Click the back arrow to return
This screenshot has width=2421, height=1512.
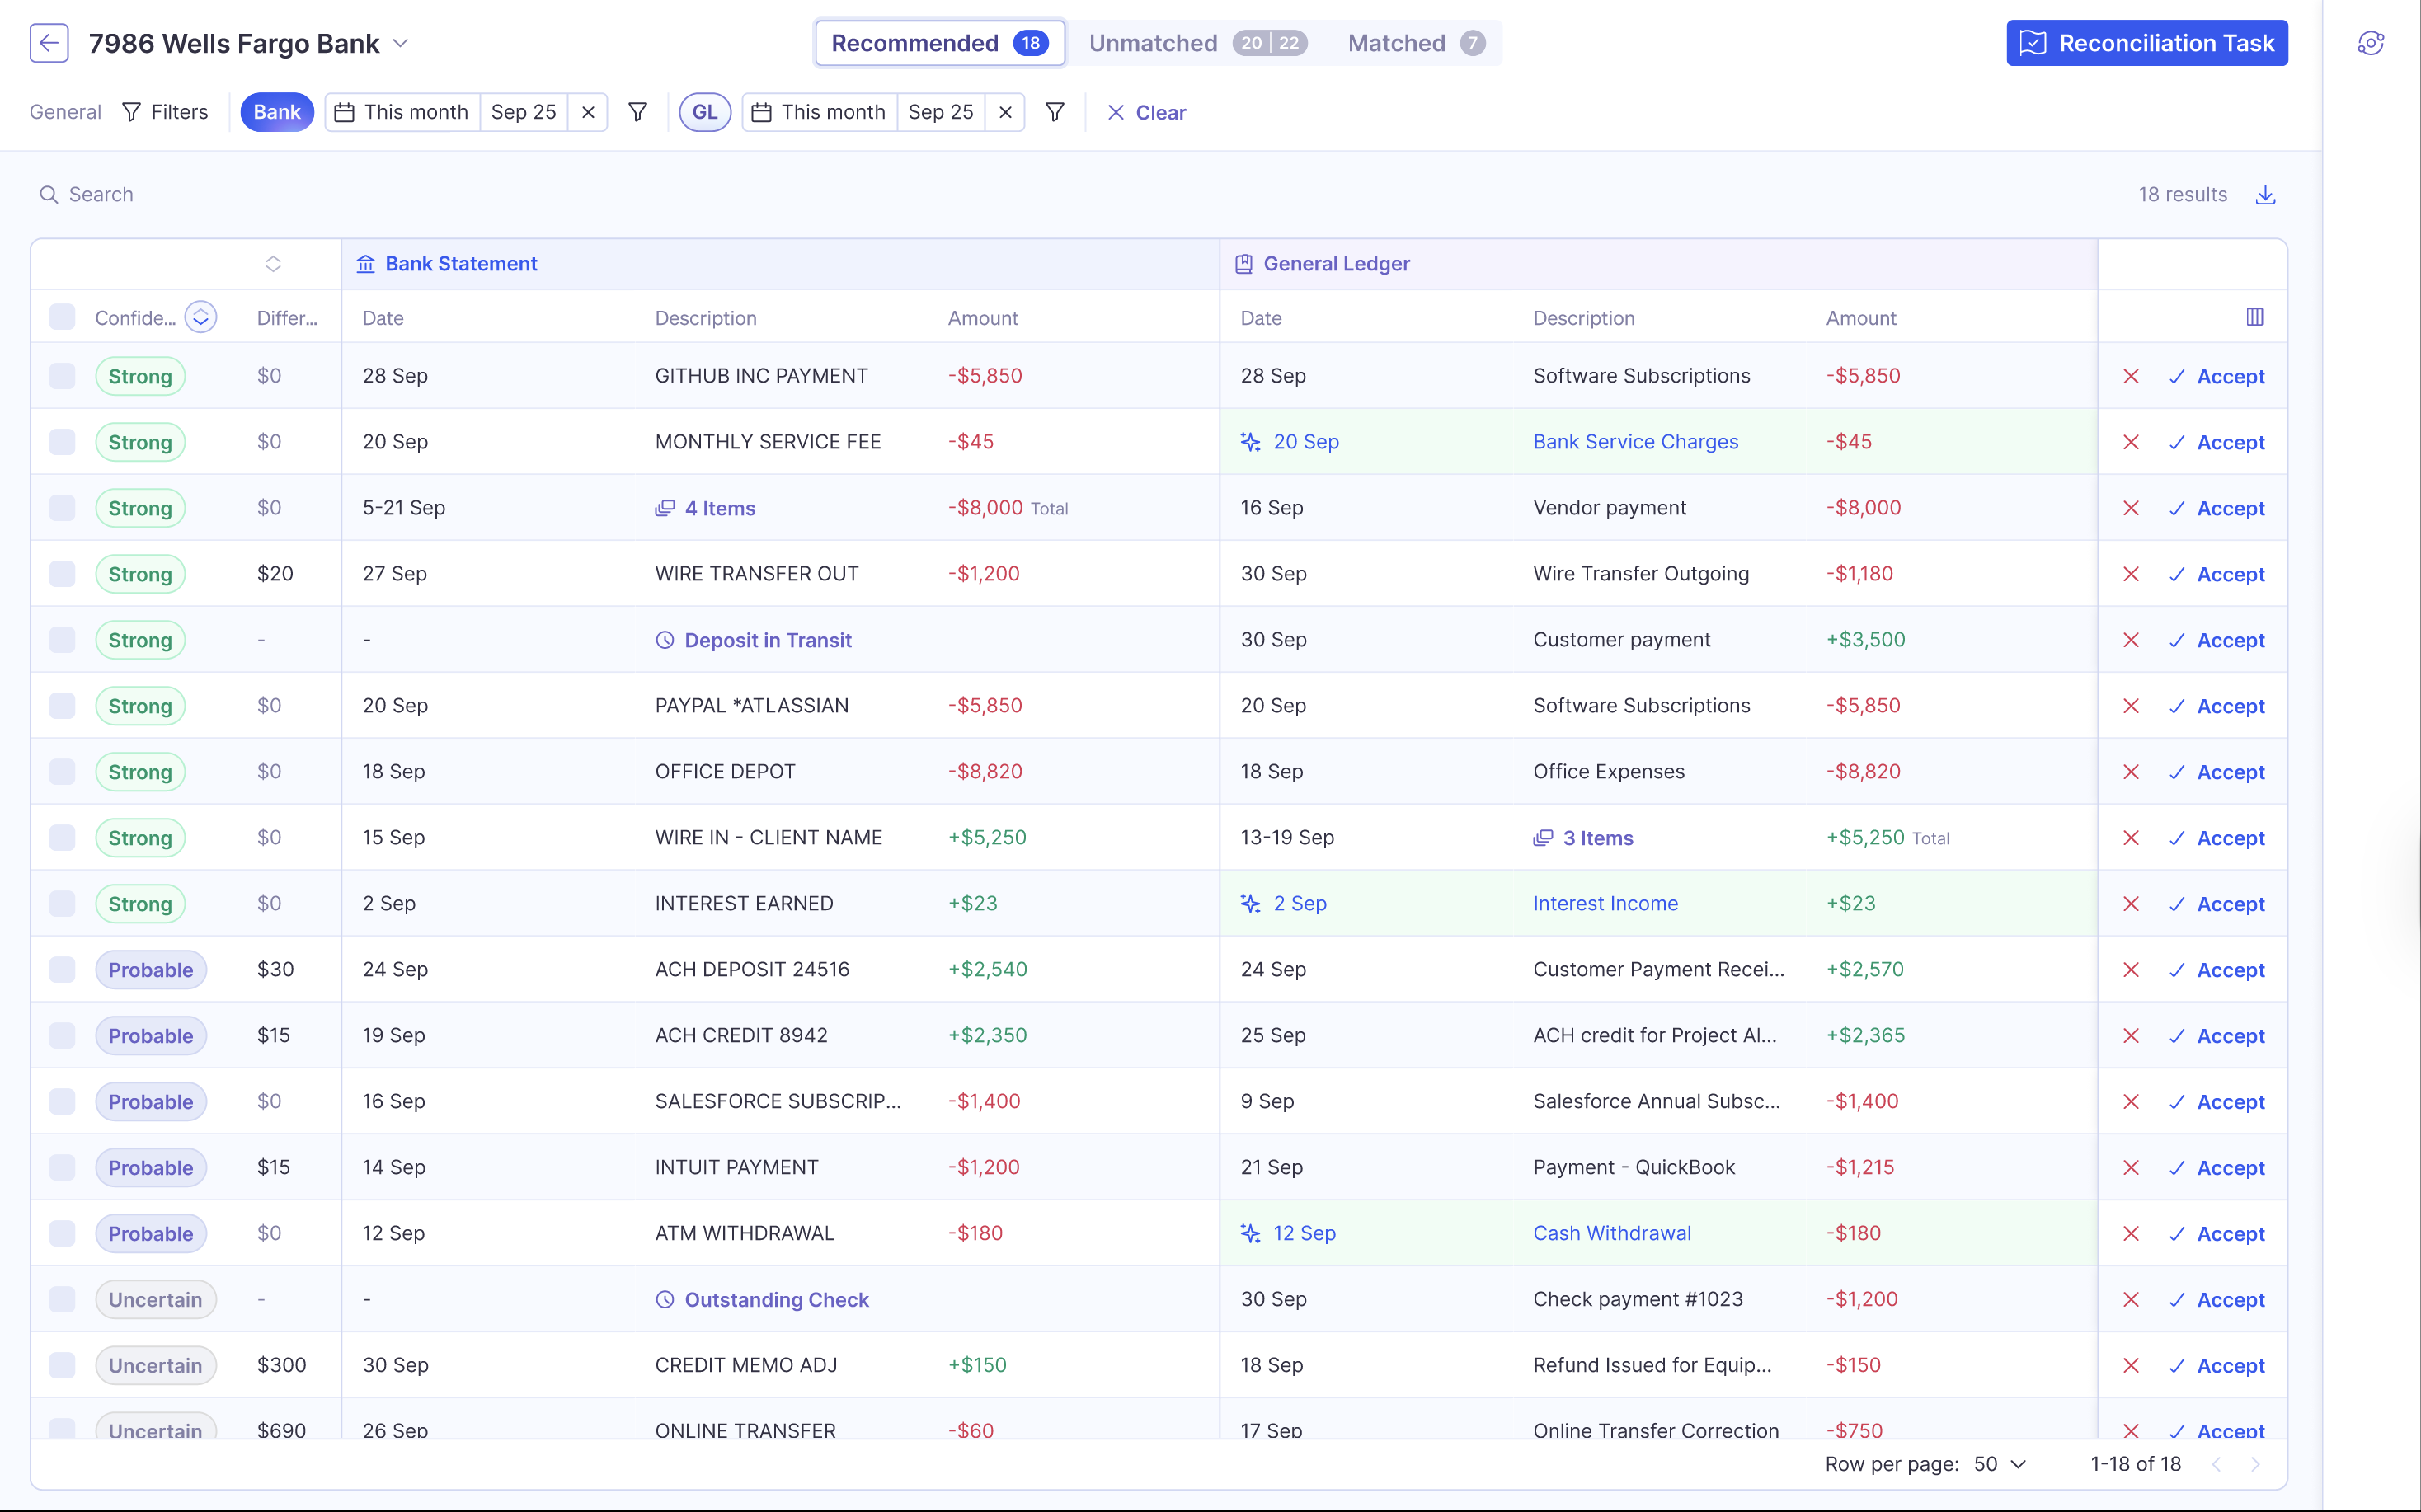pyautogui.click(x=48, y=43)
